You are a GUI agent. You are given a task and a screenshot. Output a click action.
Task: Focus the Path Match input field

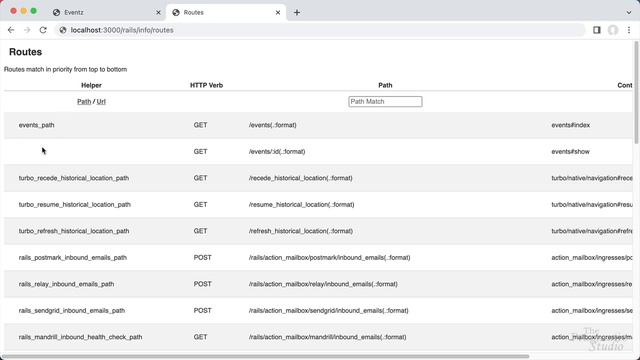pyautogui.click(x=385, y=102)
